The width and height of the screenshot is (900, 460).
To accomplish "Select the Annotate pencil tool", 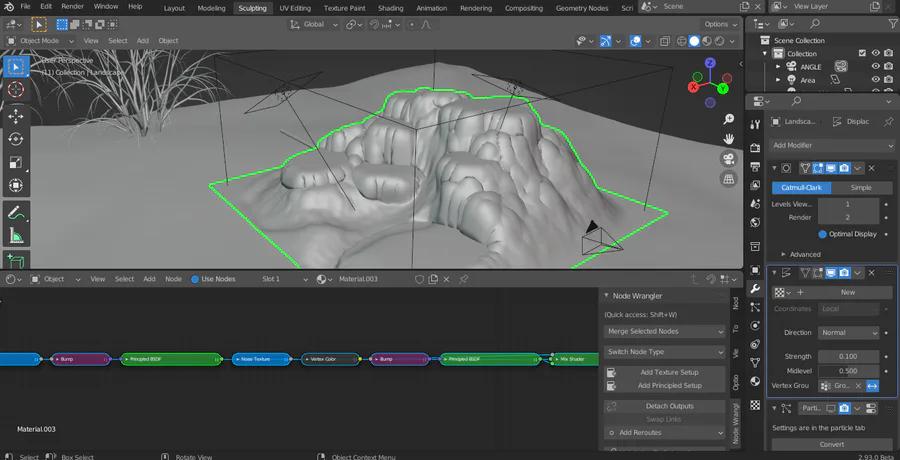I will coord(16,212).
